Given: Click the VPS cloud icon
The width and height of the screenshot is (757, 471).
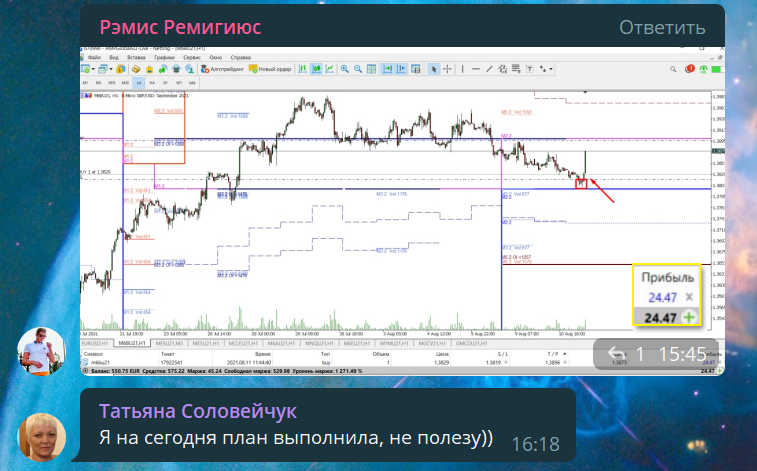Looking at the screenshot, I should 176,69.
